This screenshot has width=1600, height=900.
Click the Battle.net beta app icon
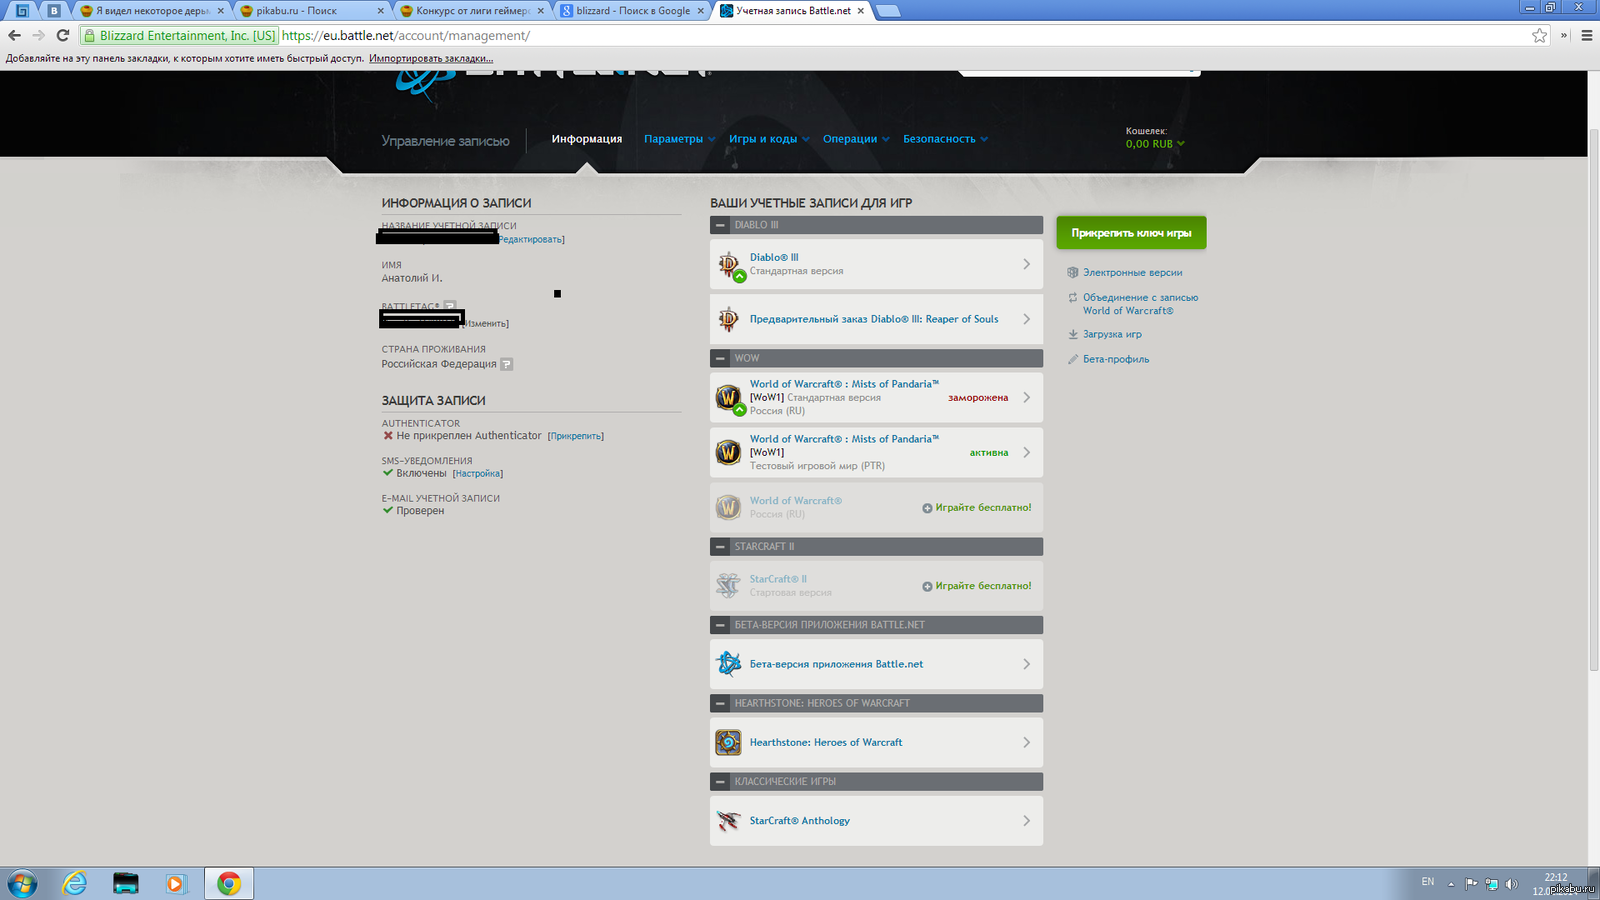coord(728,664)
